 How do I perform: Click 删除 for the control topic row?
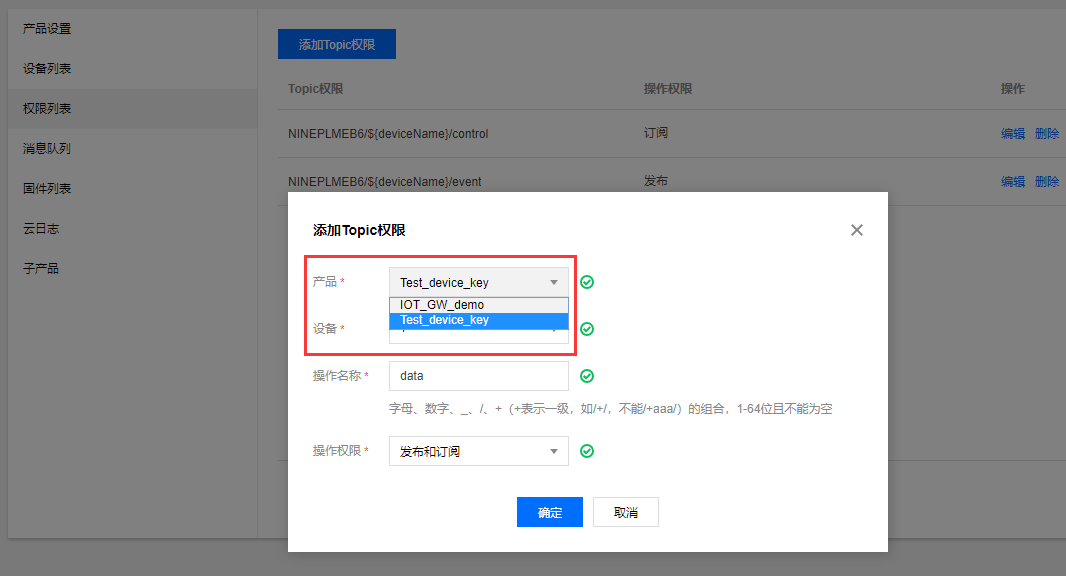click(1047, 133)
